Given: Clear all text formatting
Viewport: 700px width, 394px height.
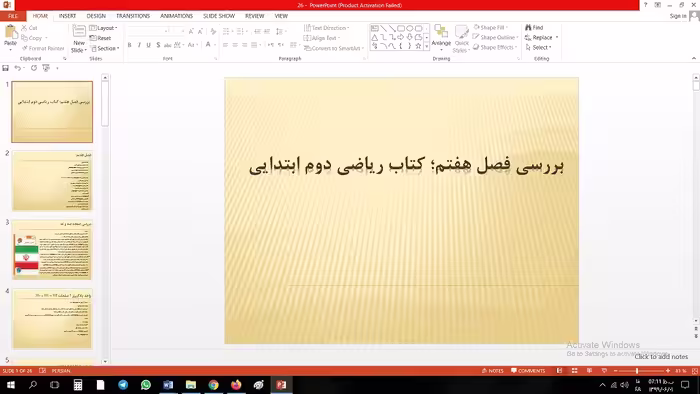Looking at the screenshot, I should (x=213, y=31).
